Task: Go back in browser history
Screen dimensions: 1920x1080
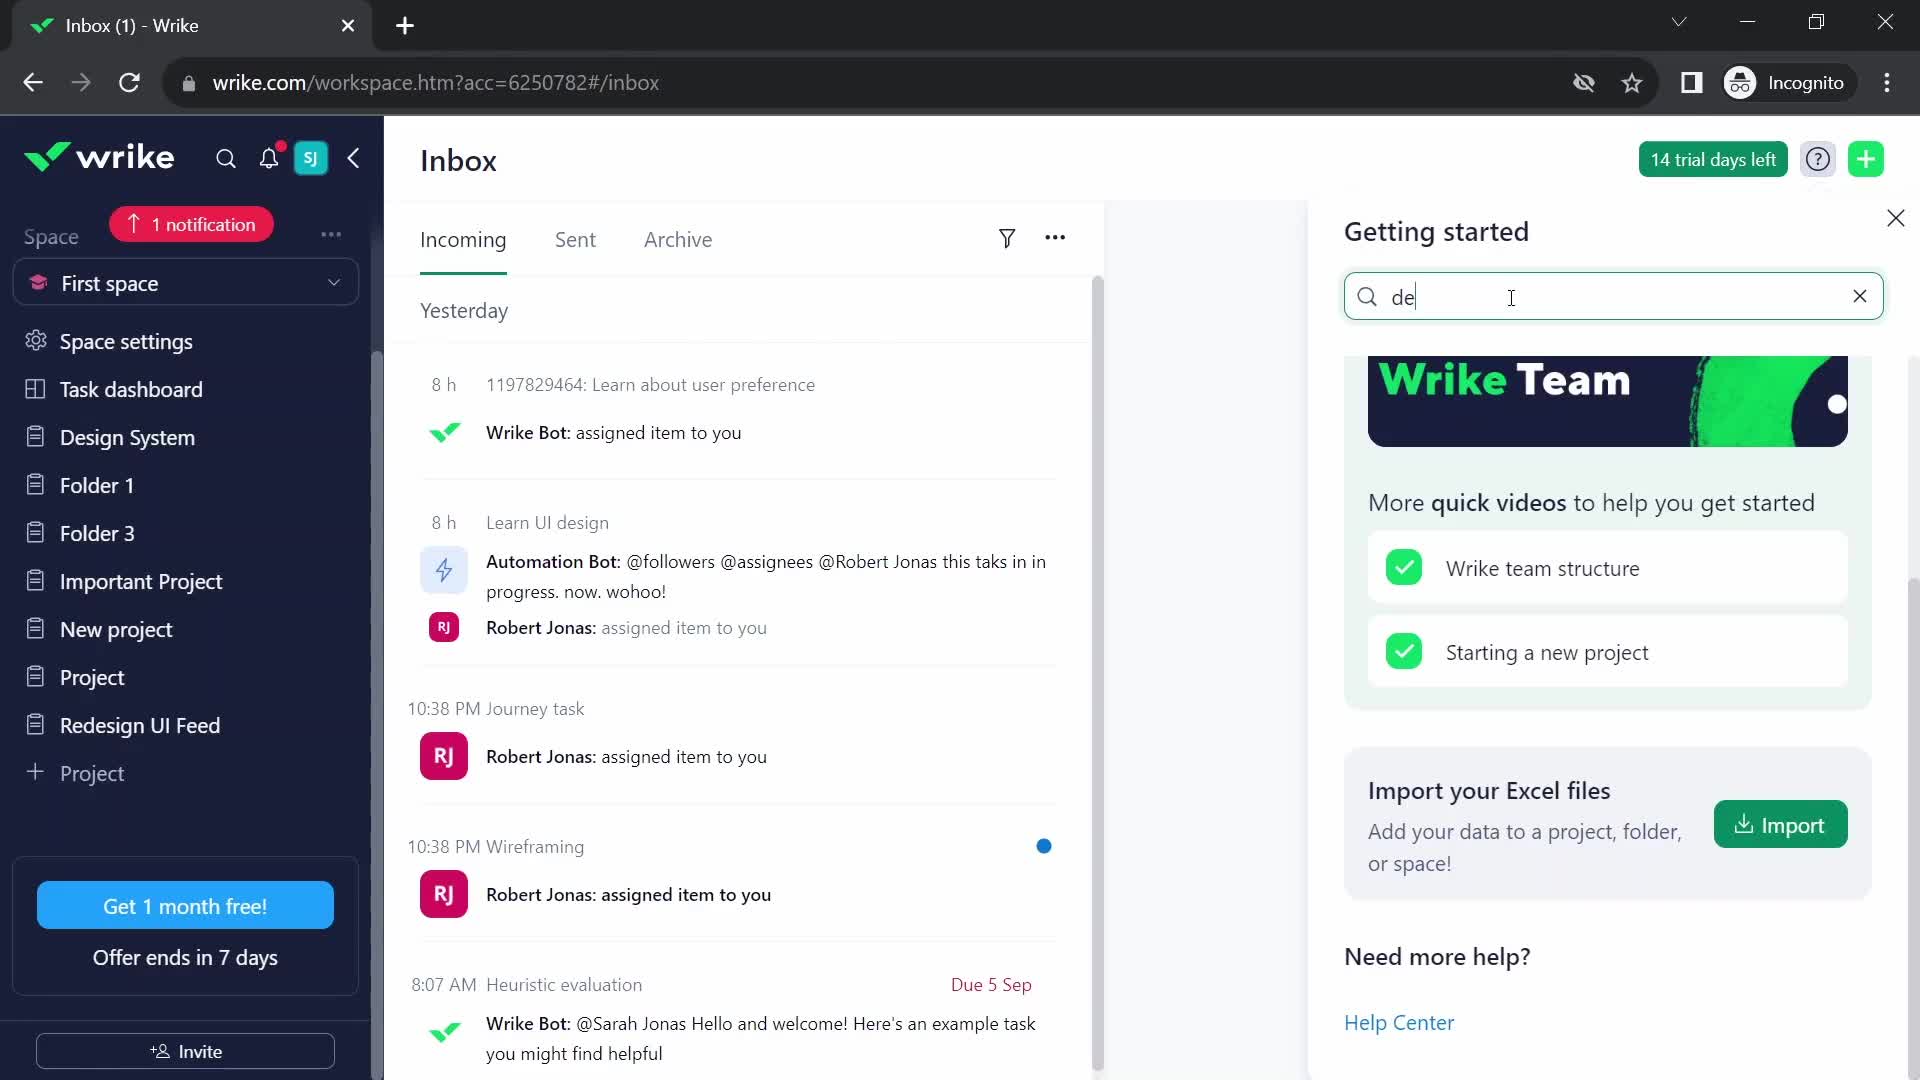Action: pos(33,83)
